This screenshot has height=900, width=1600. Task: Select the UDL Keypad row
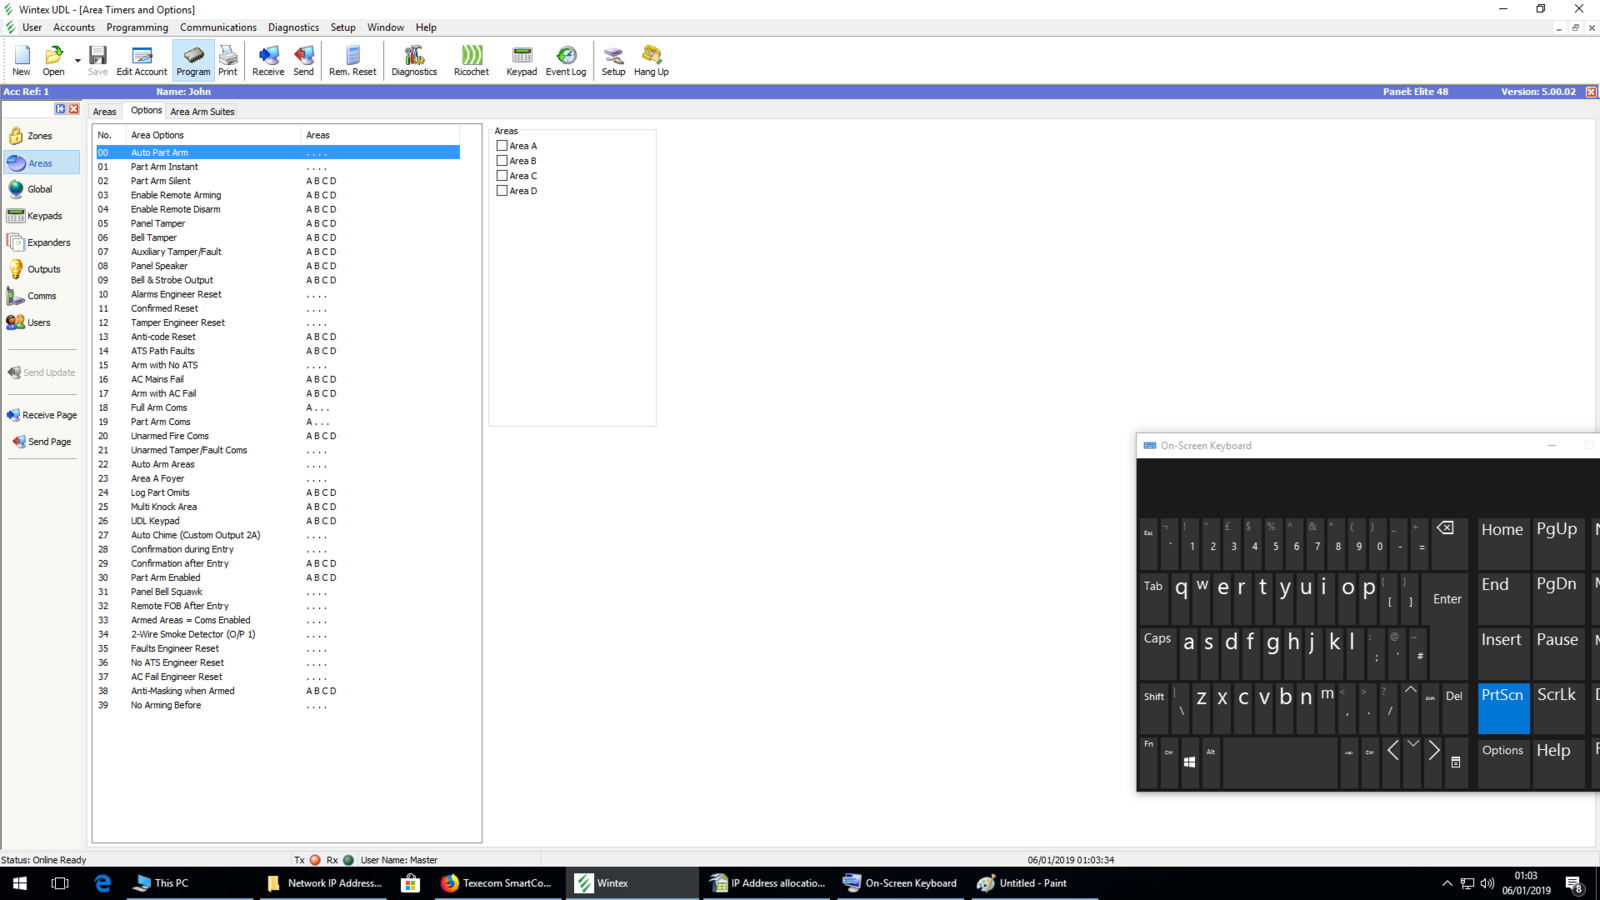(278, 521)
